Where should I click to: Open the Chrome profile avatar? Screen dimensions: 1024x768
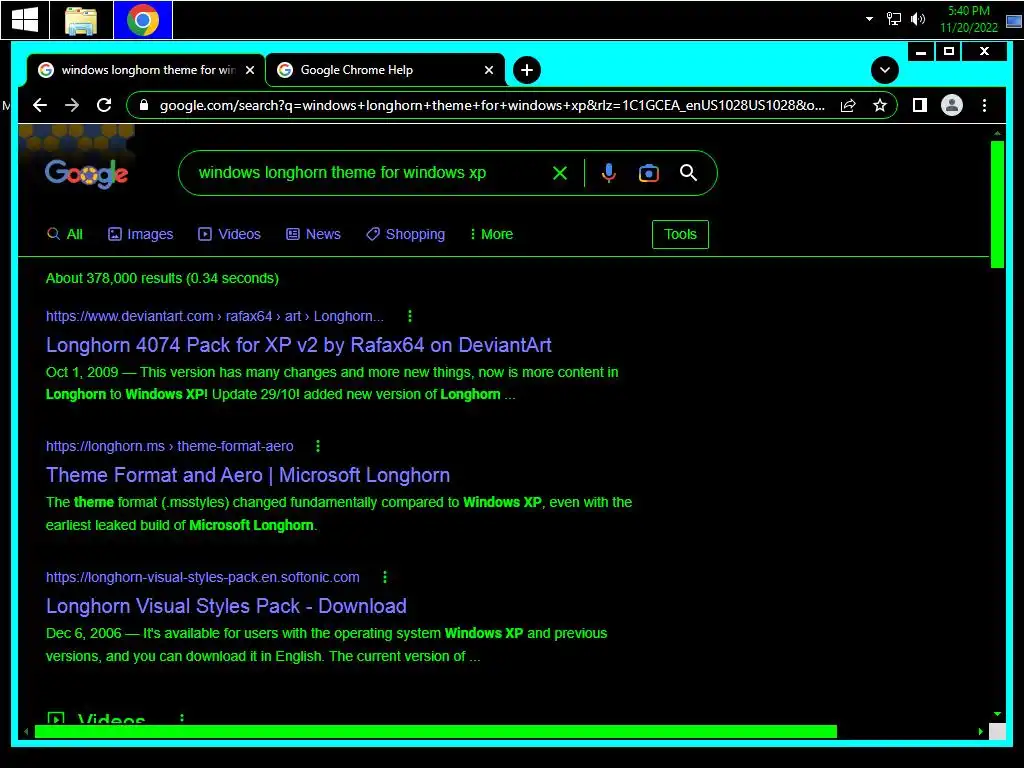pyautogui.click(x=952, y=105)
